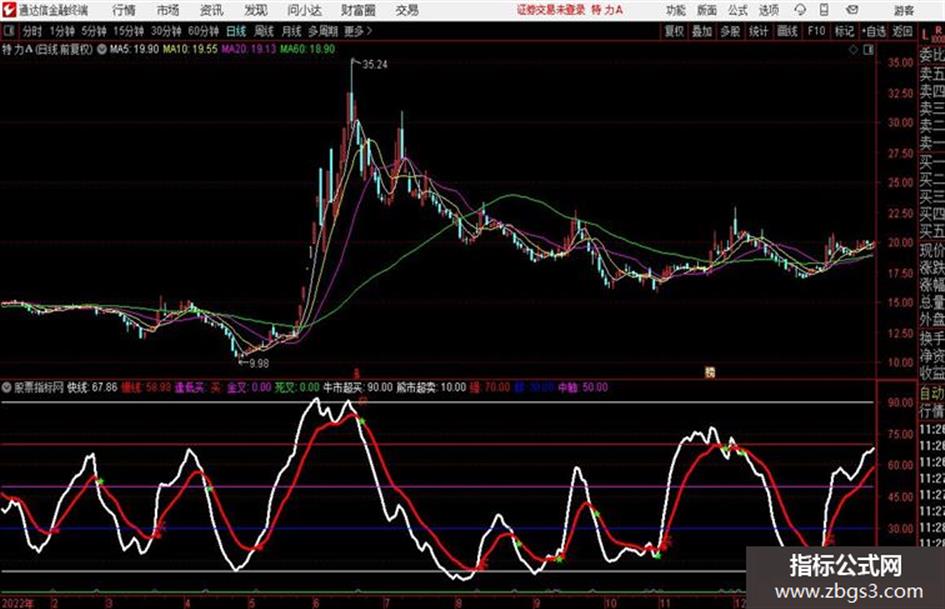Click the L icon in right panel

click(925, 36)
